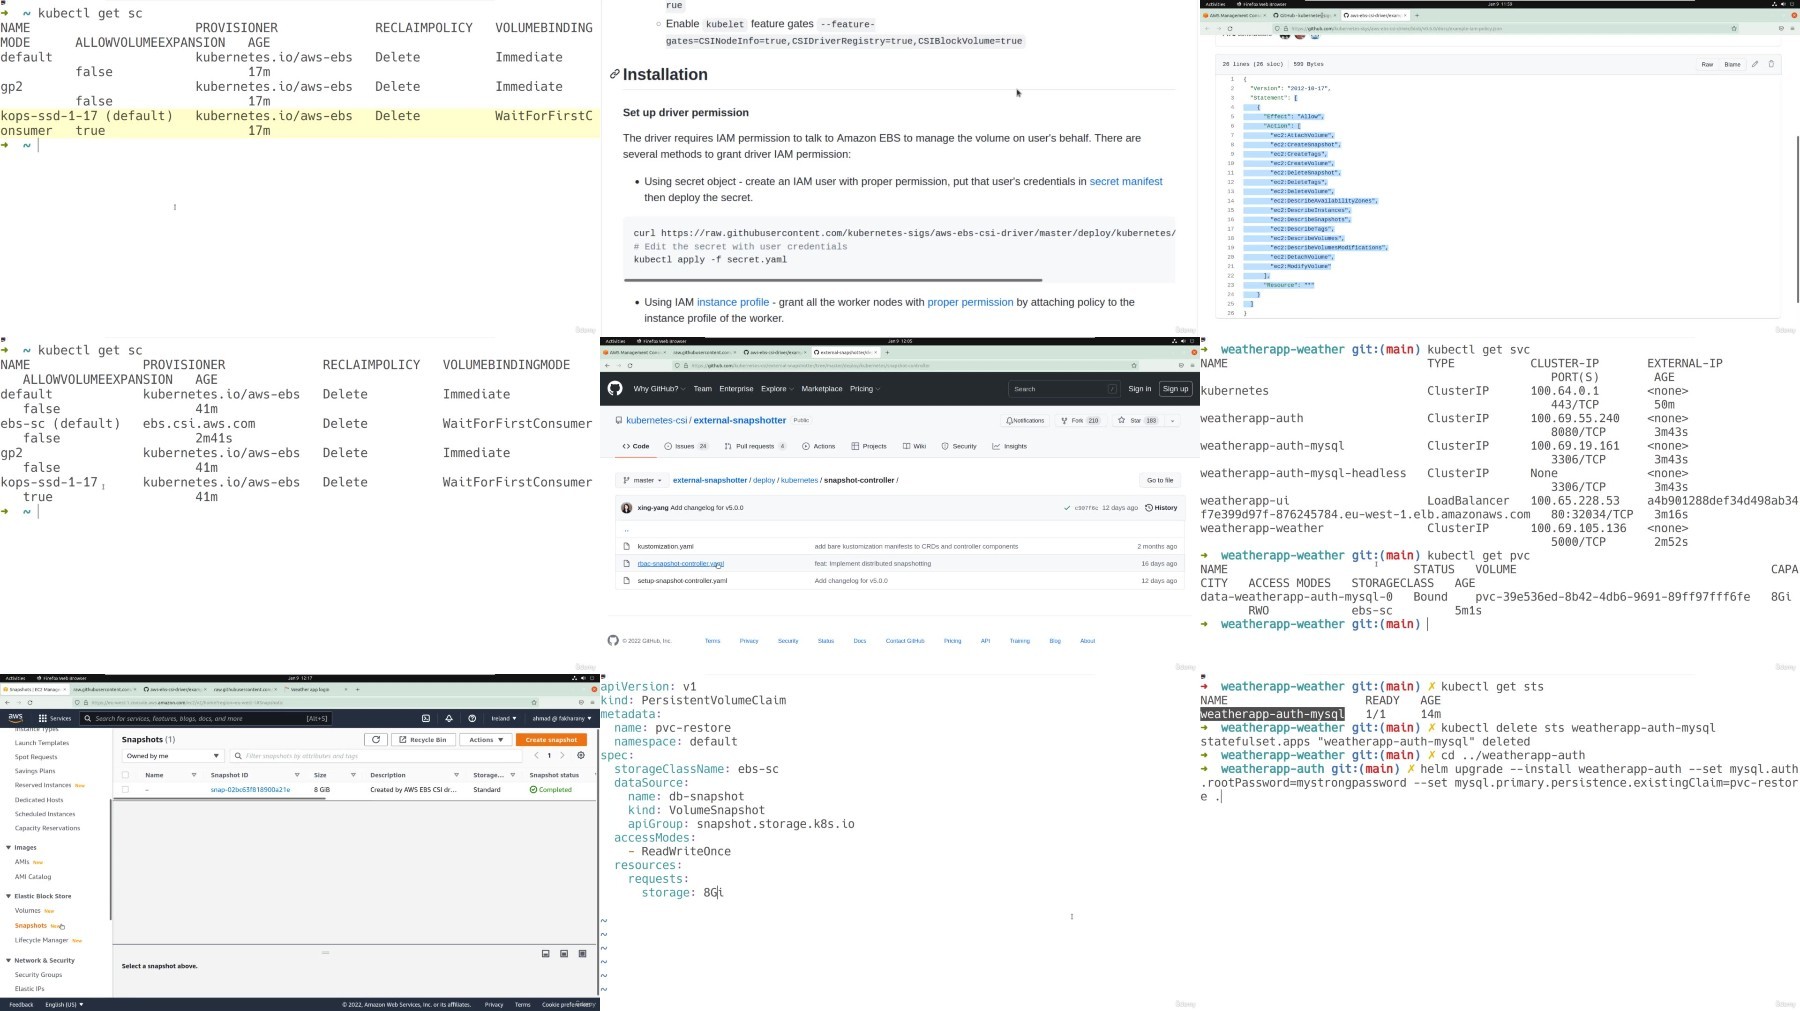The image size is (1800, 1011).
Task: Go to next page of snapshots
Action: [x=562, y=755]
